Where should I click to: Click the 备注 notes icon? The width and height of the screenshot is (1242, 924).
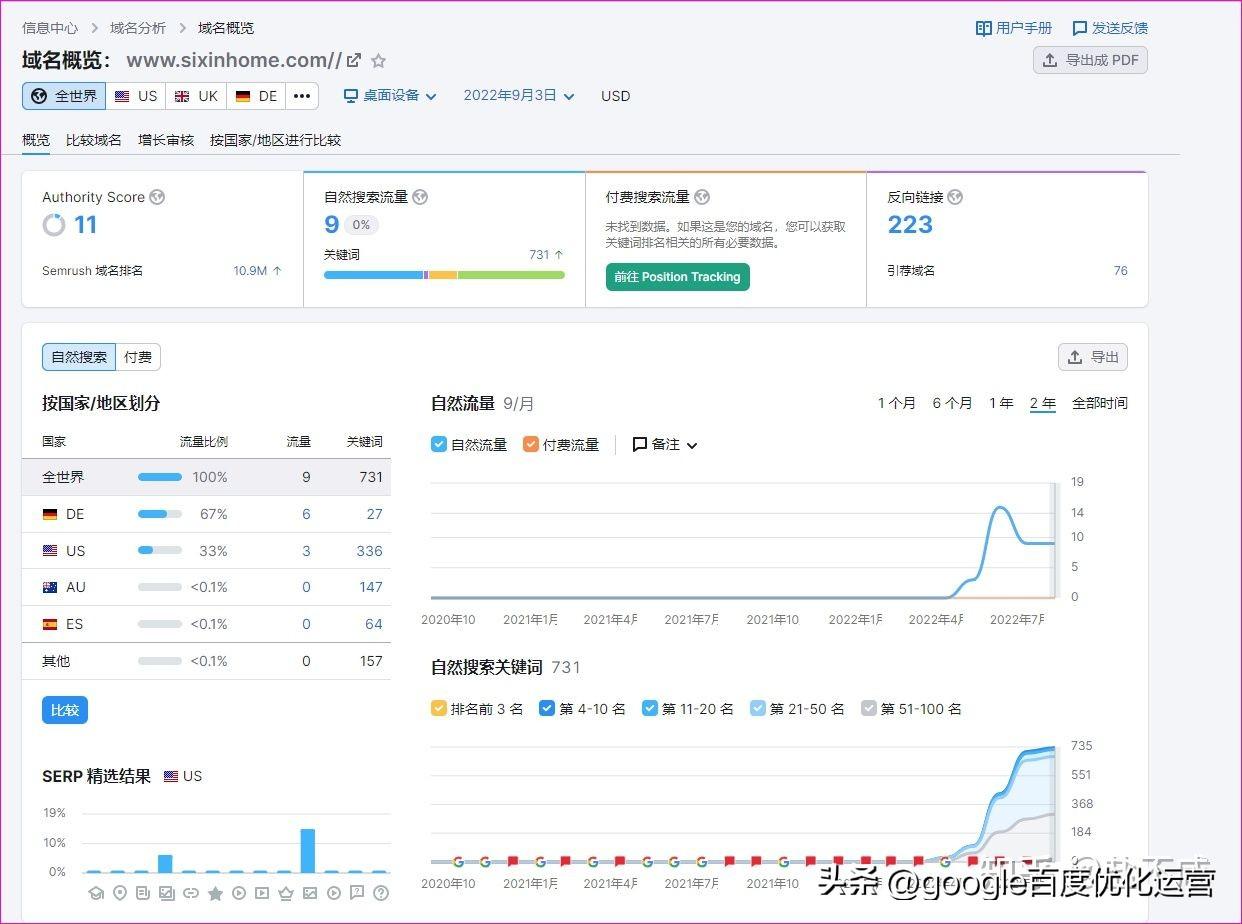[x=640, y=444]
